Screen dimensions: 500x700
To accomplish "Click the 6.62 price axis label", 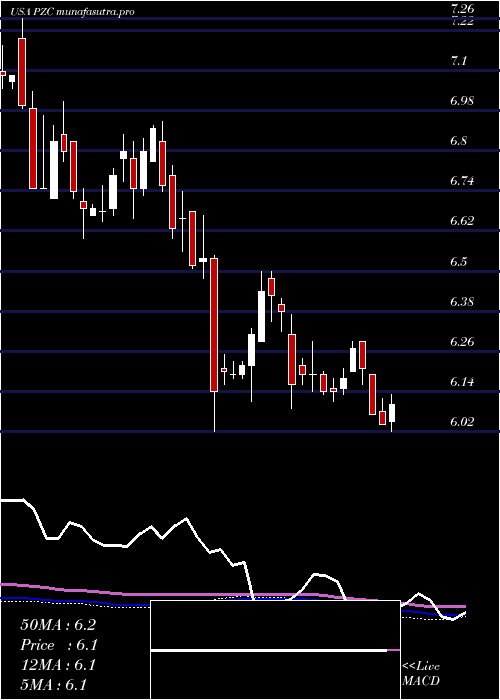I will (x=462, y=221).
